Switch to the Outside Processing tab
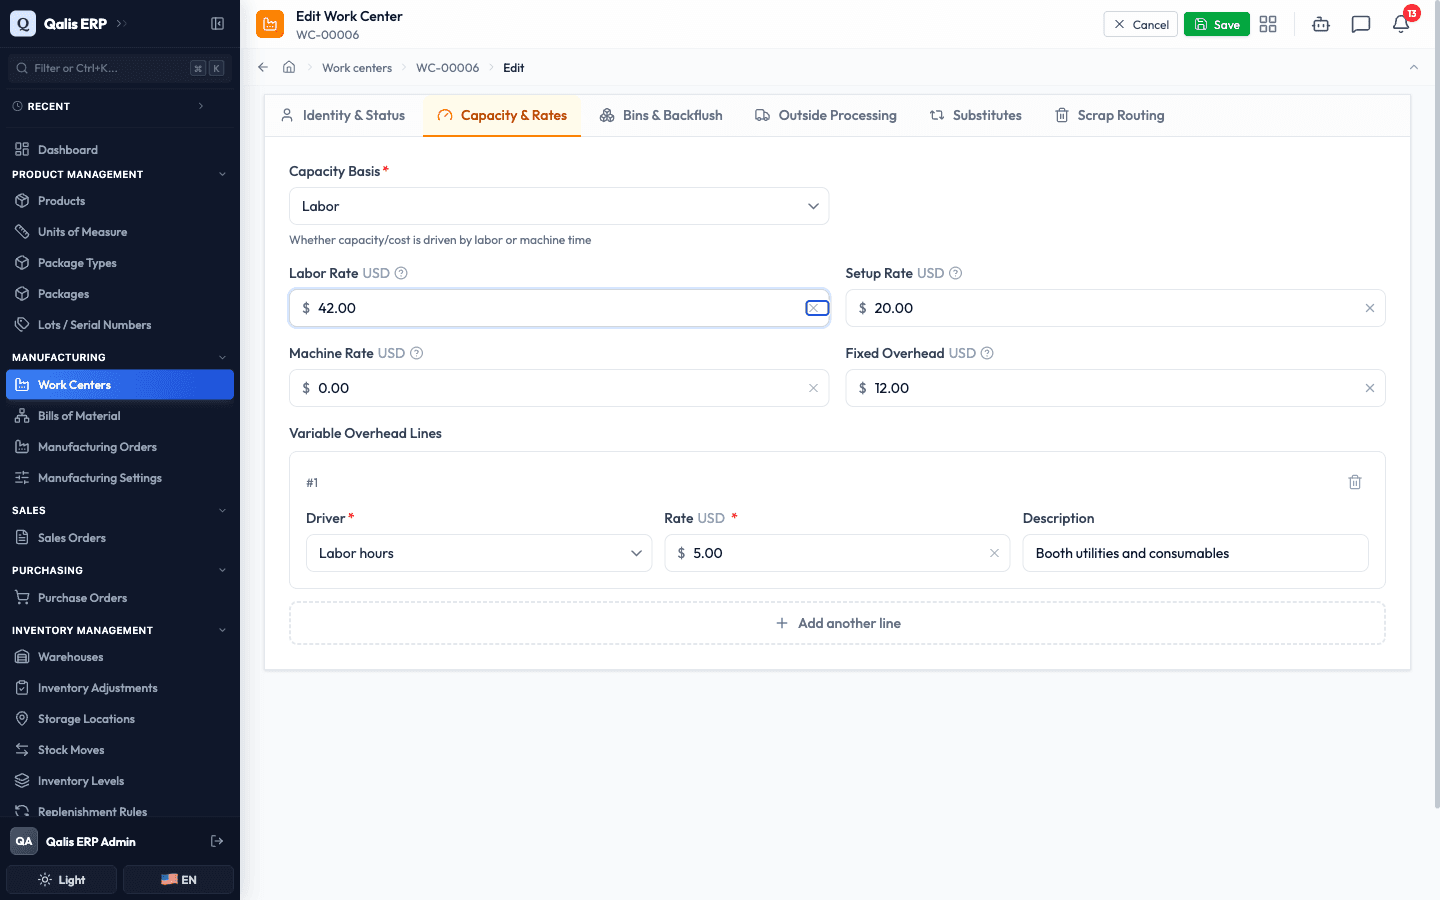 coord(826,115)
